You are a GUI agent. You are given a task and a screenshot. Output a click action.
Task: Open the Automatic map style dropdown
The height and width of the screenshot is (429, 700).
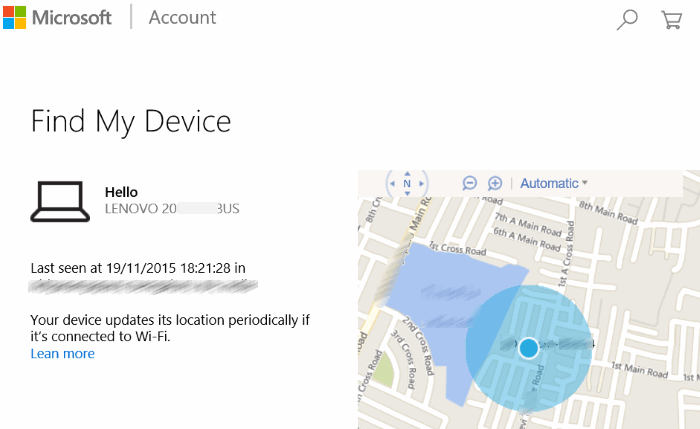[554, 183]
